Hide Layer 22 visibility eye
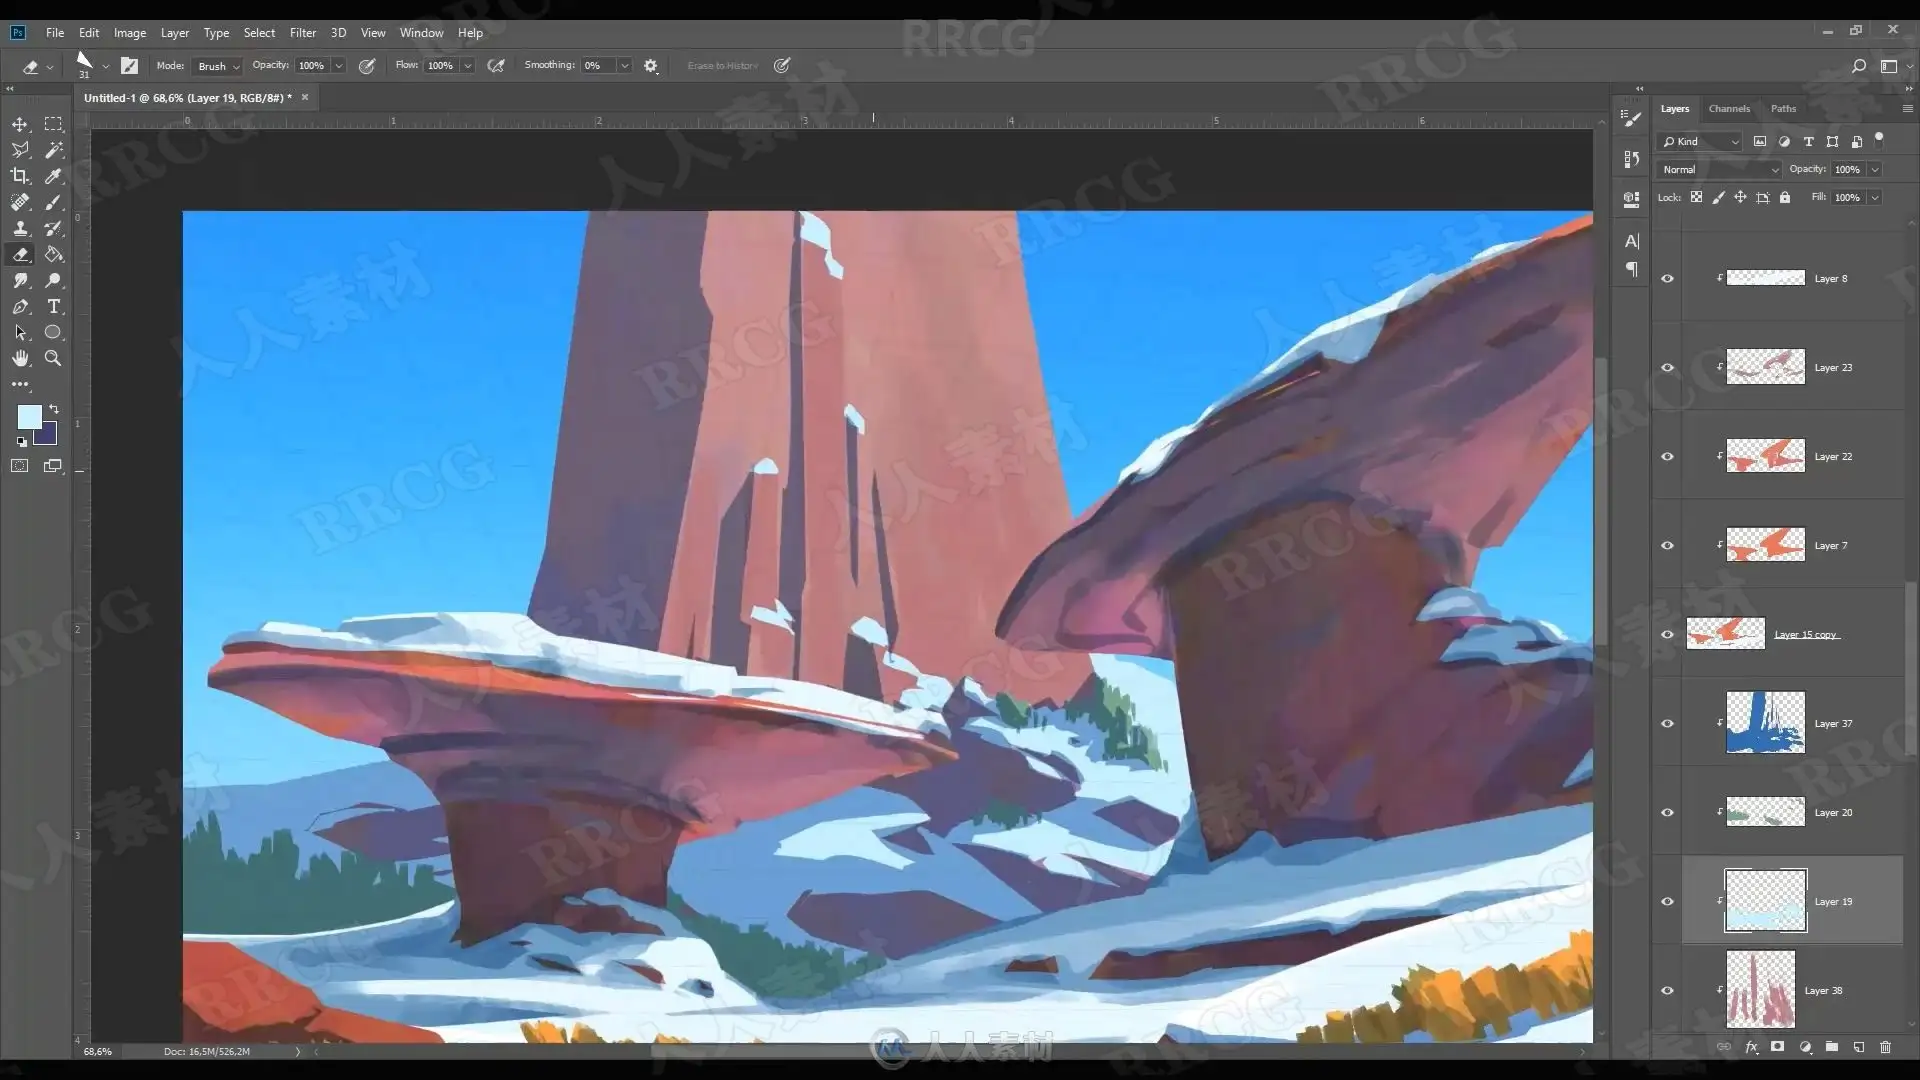The height and width of the screenshot is (1080, 1920). (1667, 456)
